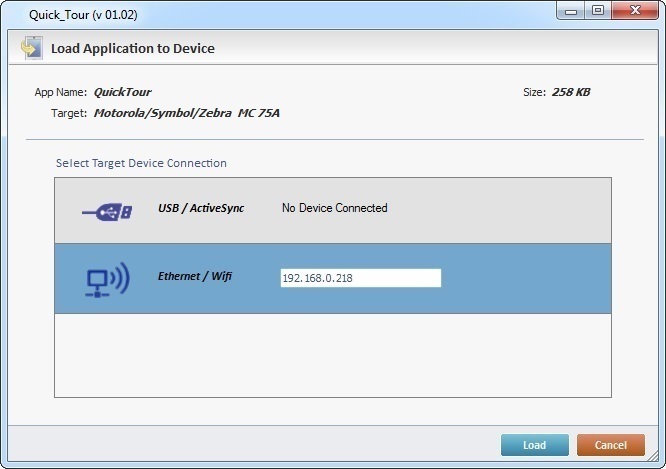Choose the USB / ActiveSync connection row
666x469 pixels.
click(x=333, y=211)
